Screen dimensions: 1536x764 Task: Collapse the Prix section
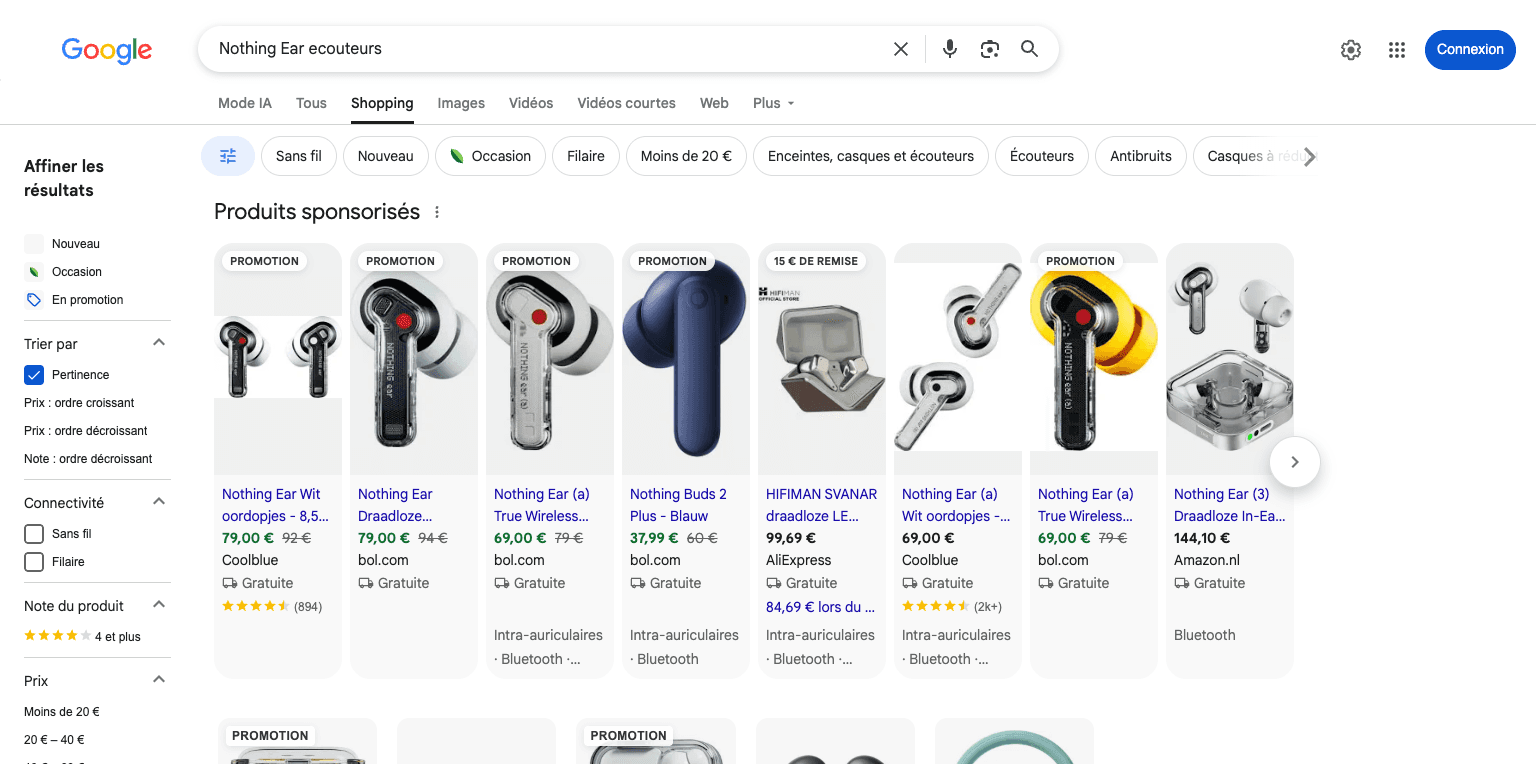158,680
